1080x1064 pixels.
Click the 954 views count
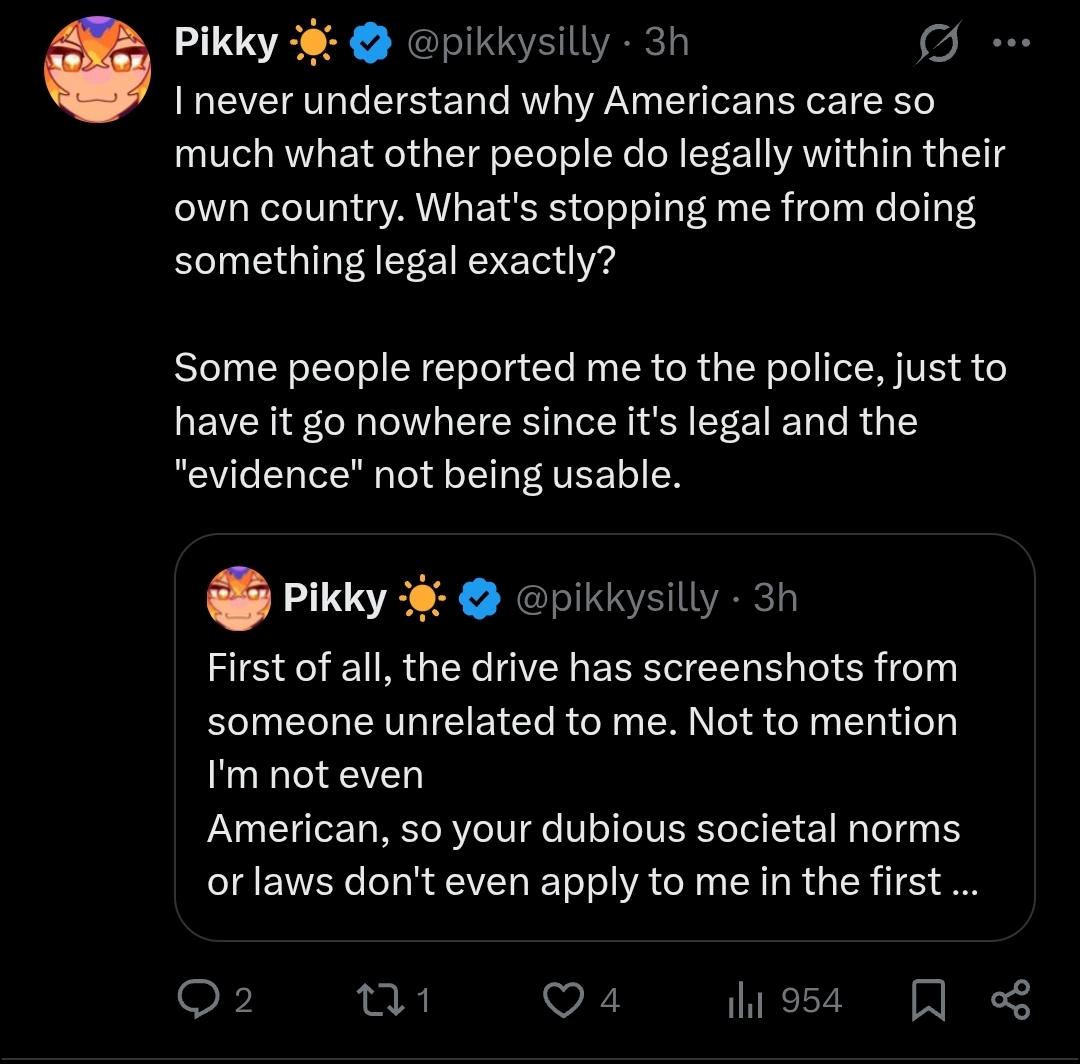[x=811, y=1000]
